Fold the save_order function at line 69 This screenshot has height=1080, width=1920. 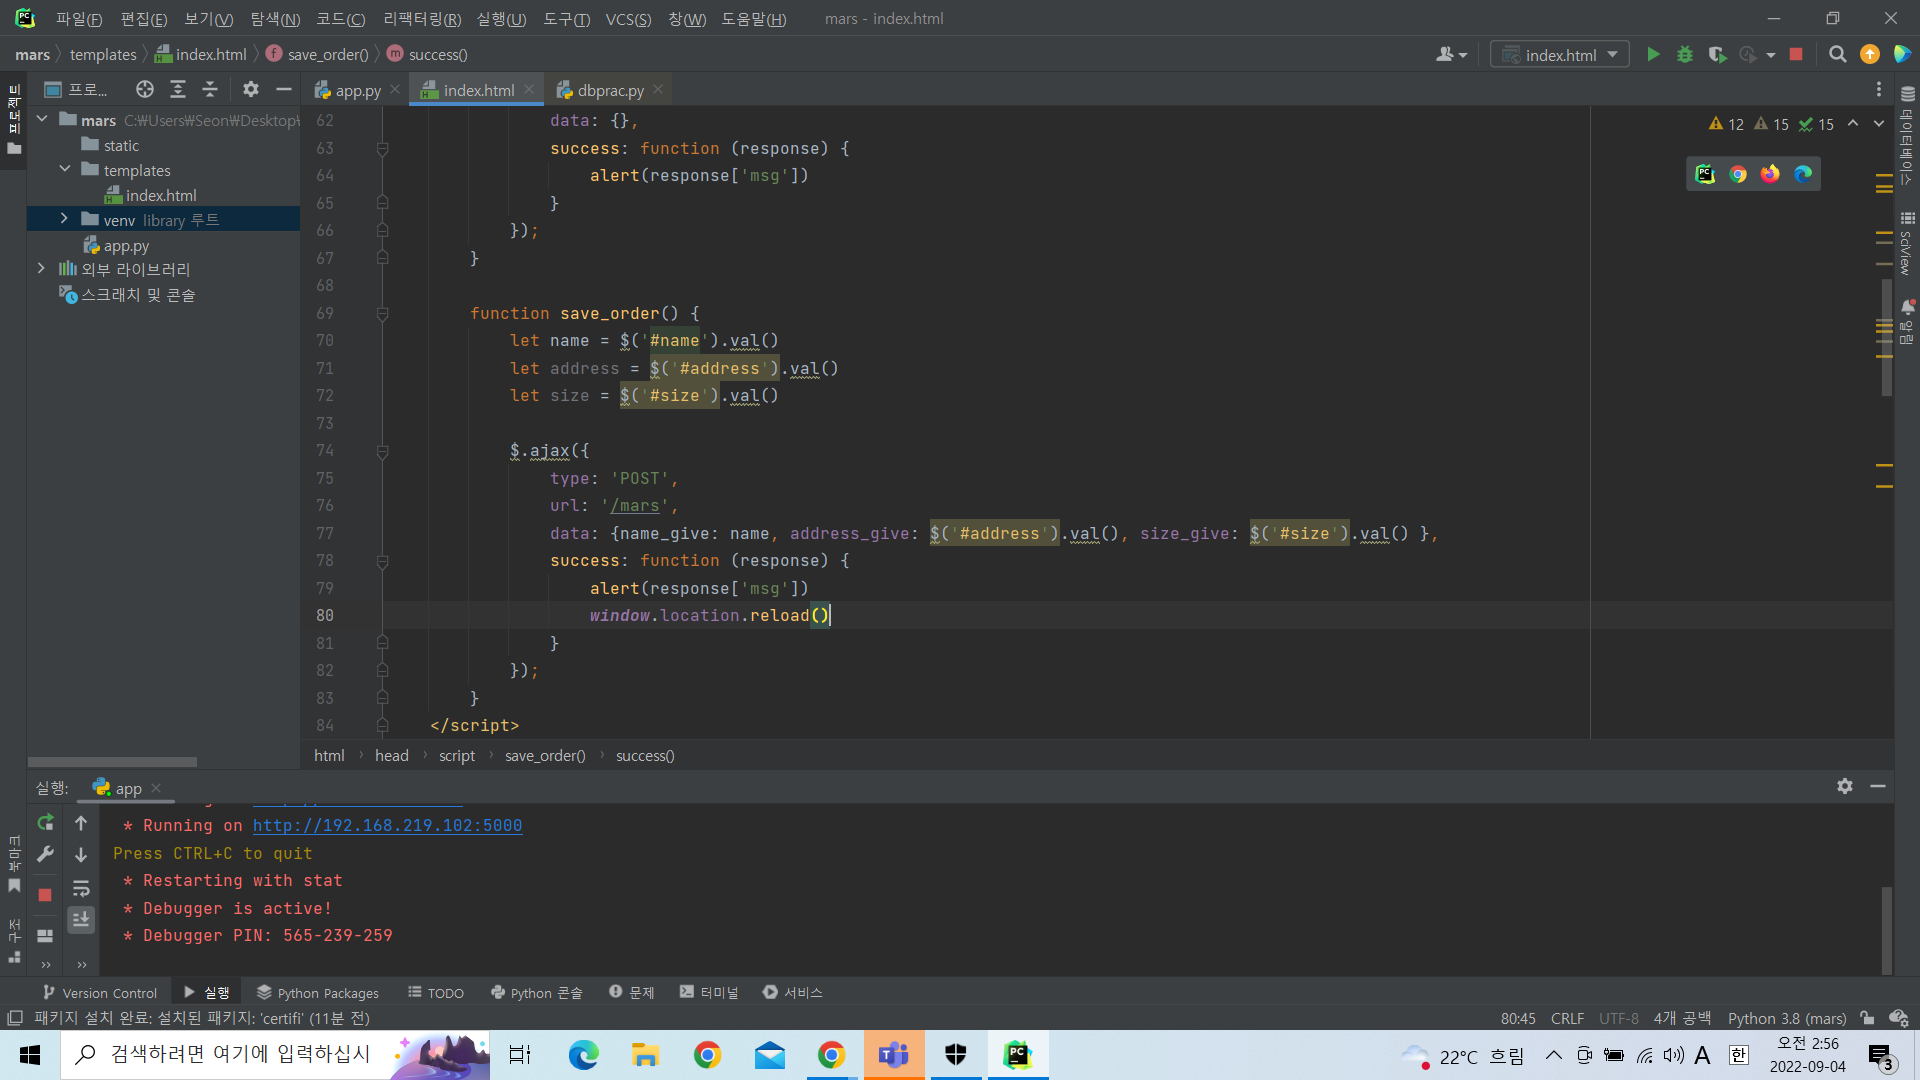(382, 314)
